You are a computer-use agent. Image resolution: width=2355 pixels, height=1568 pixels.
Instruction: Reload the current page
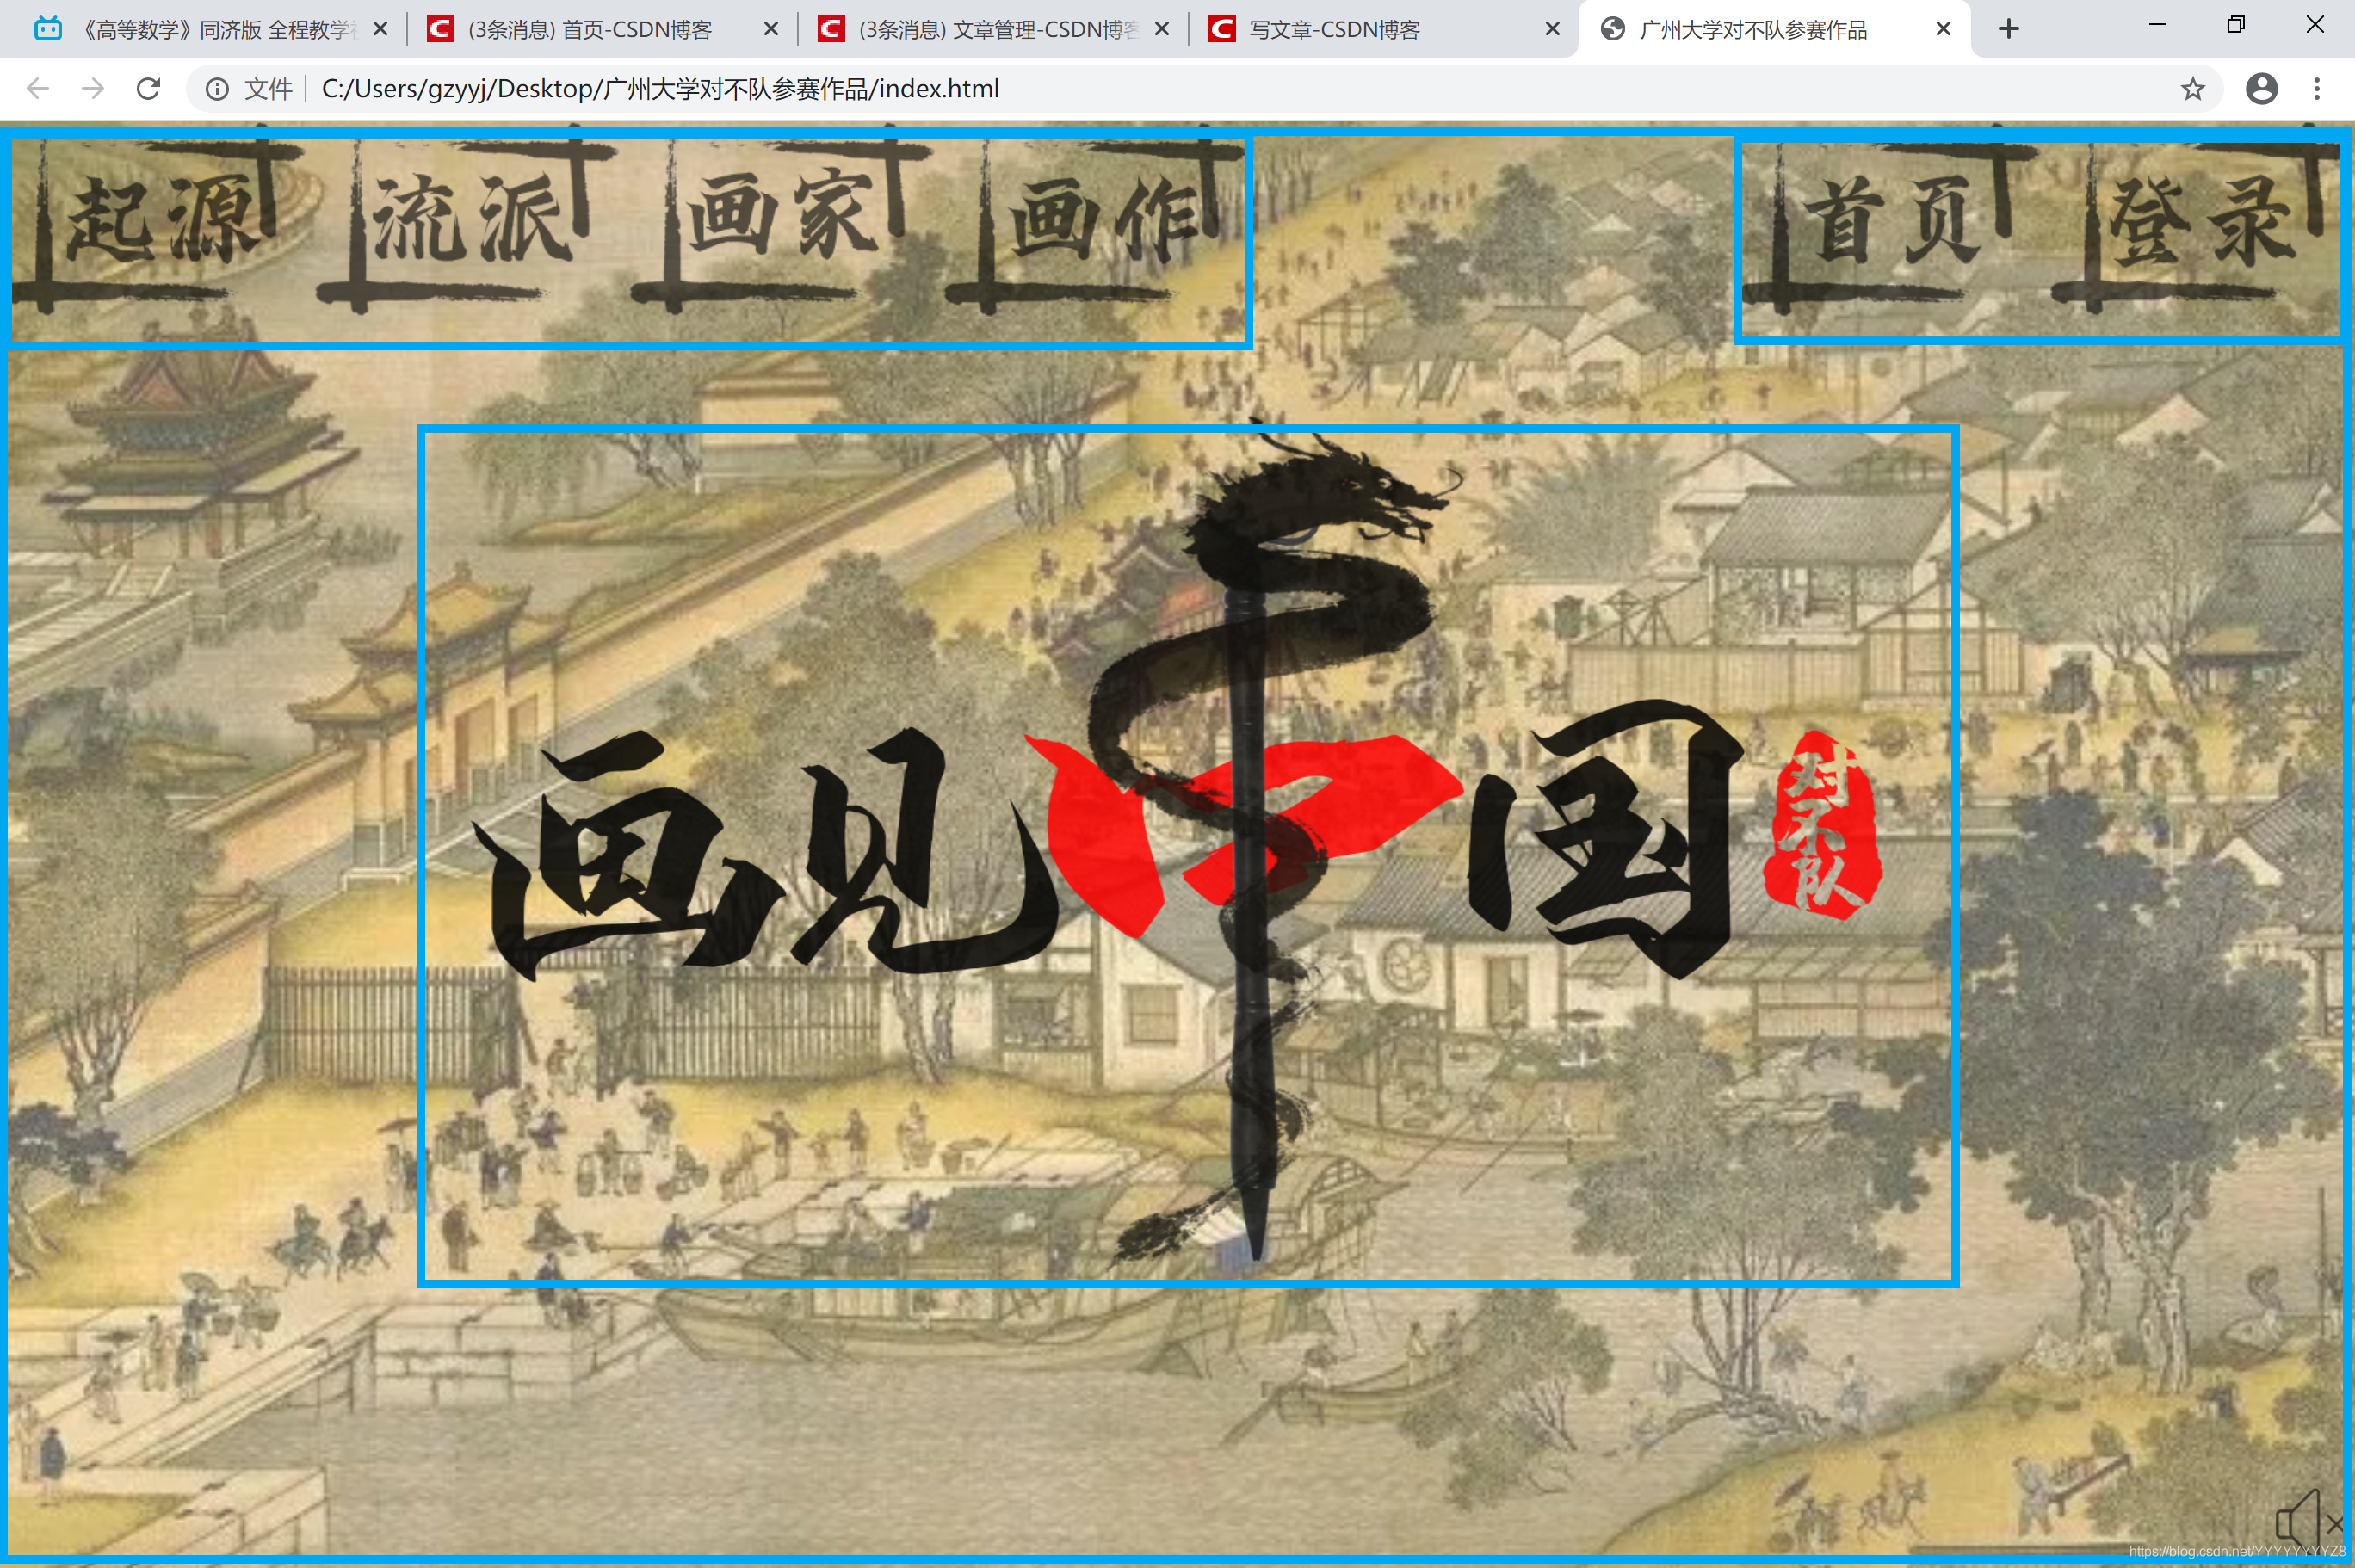pyautogui.click(x=148, y=89)
